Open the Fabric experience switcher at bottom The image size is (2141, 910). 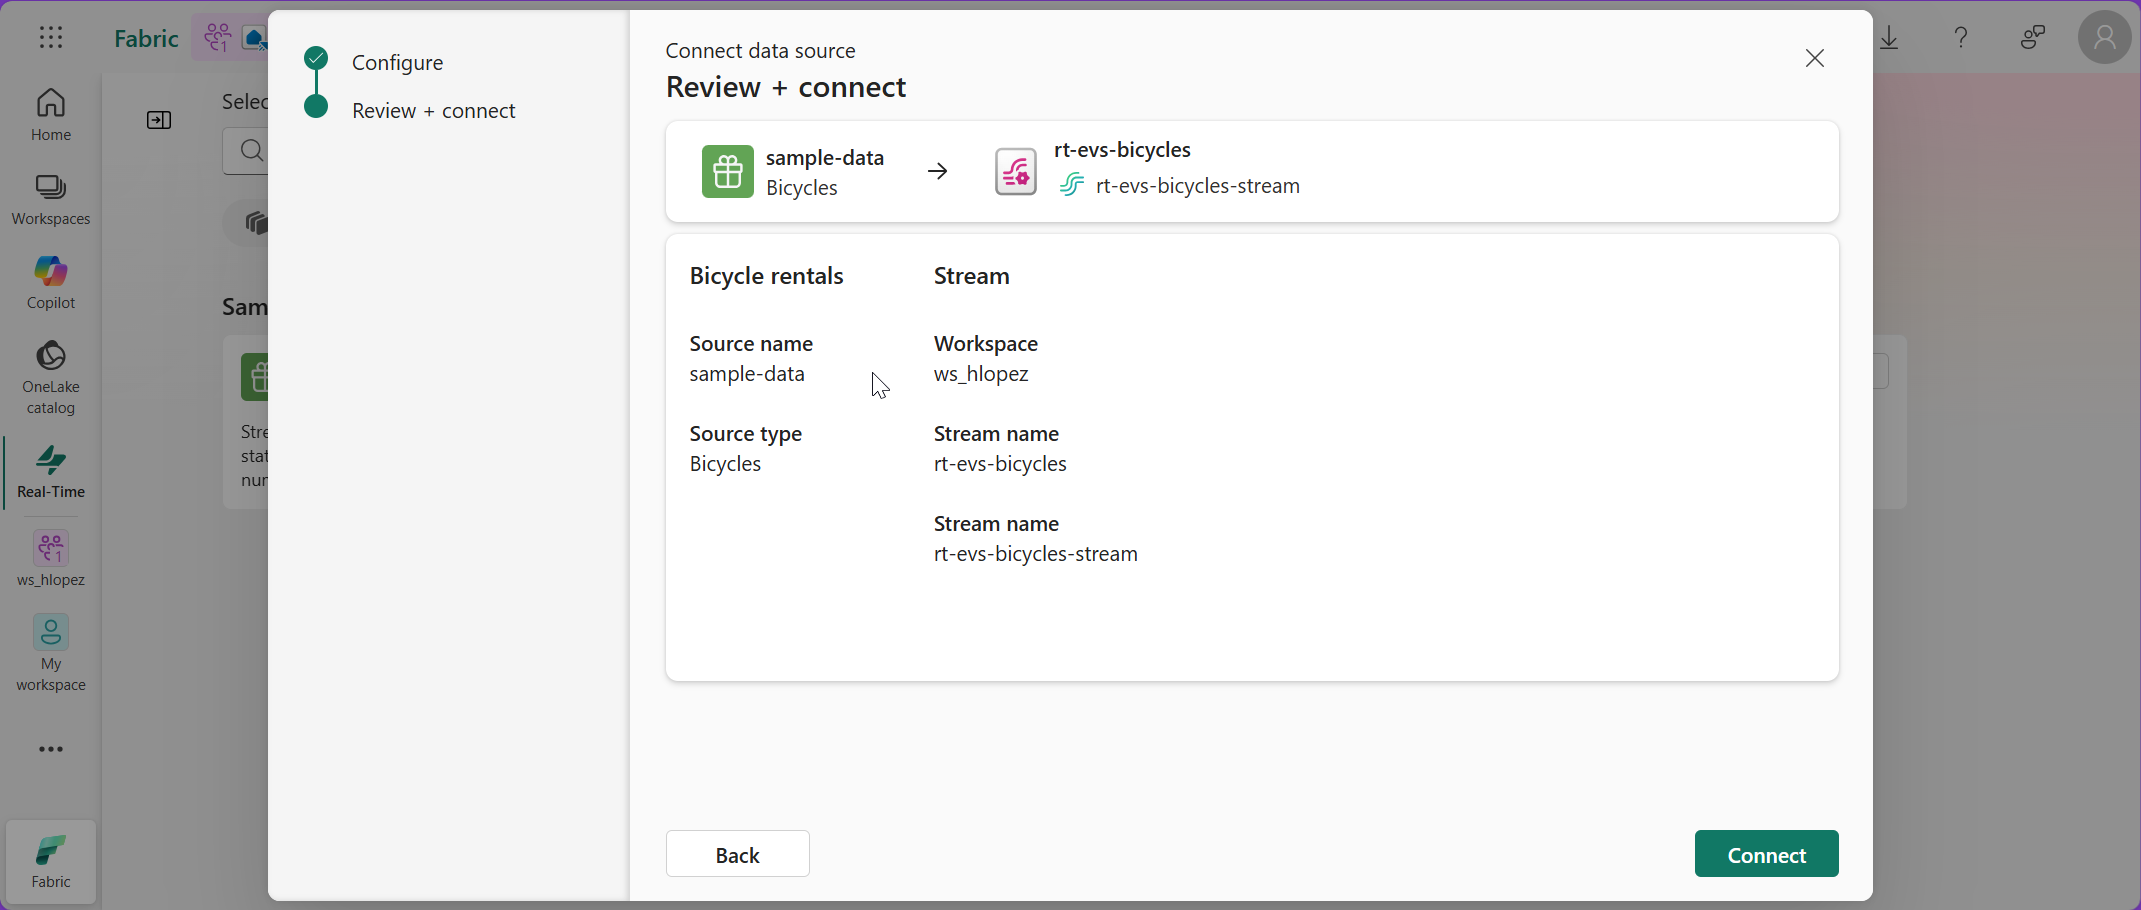pos(51,861)
